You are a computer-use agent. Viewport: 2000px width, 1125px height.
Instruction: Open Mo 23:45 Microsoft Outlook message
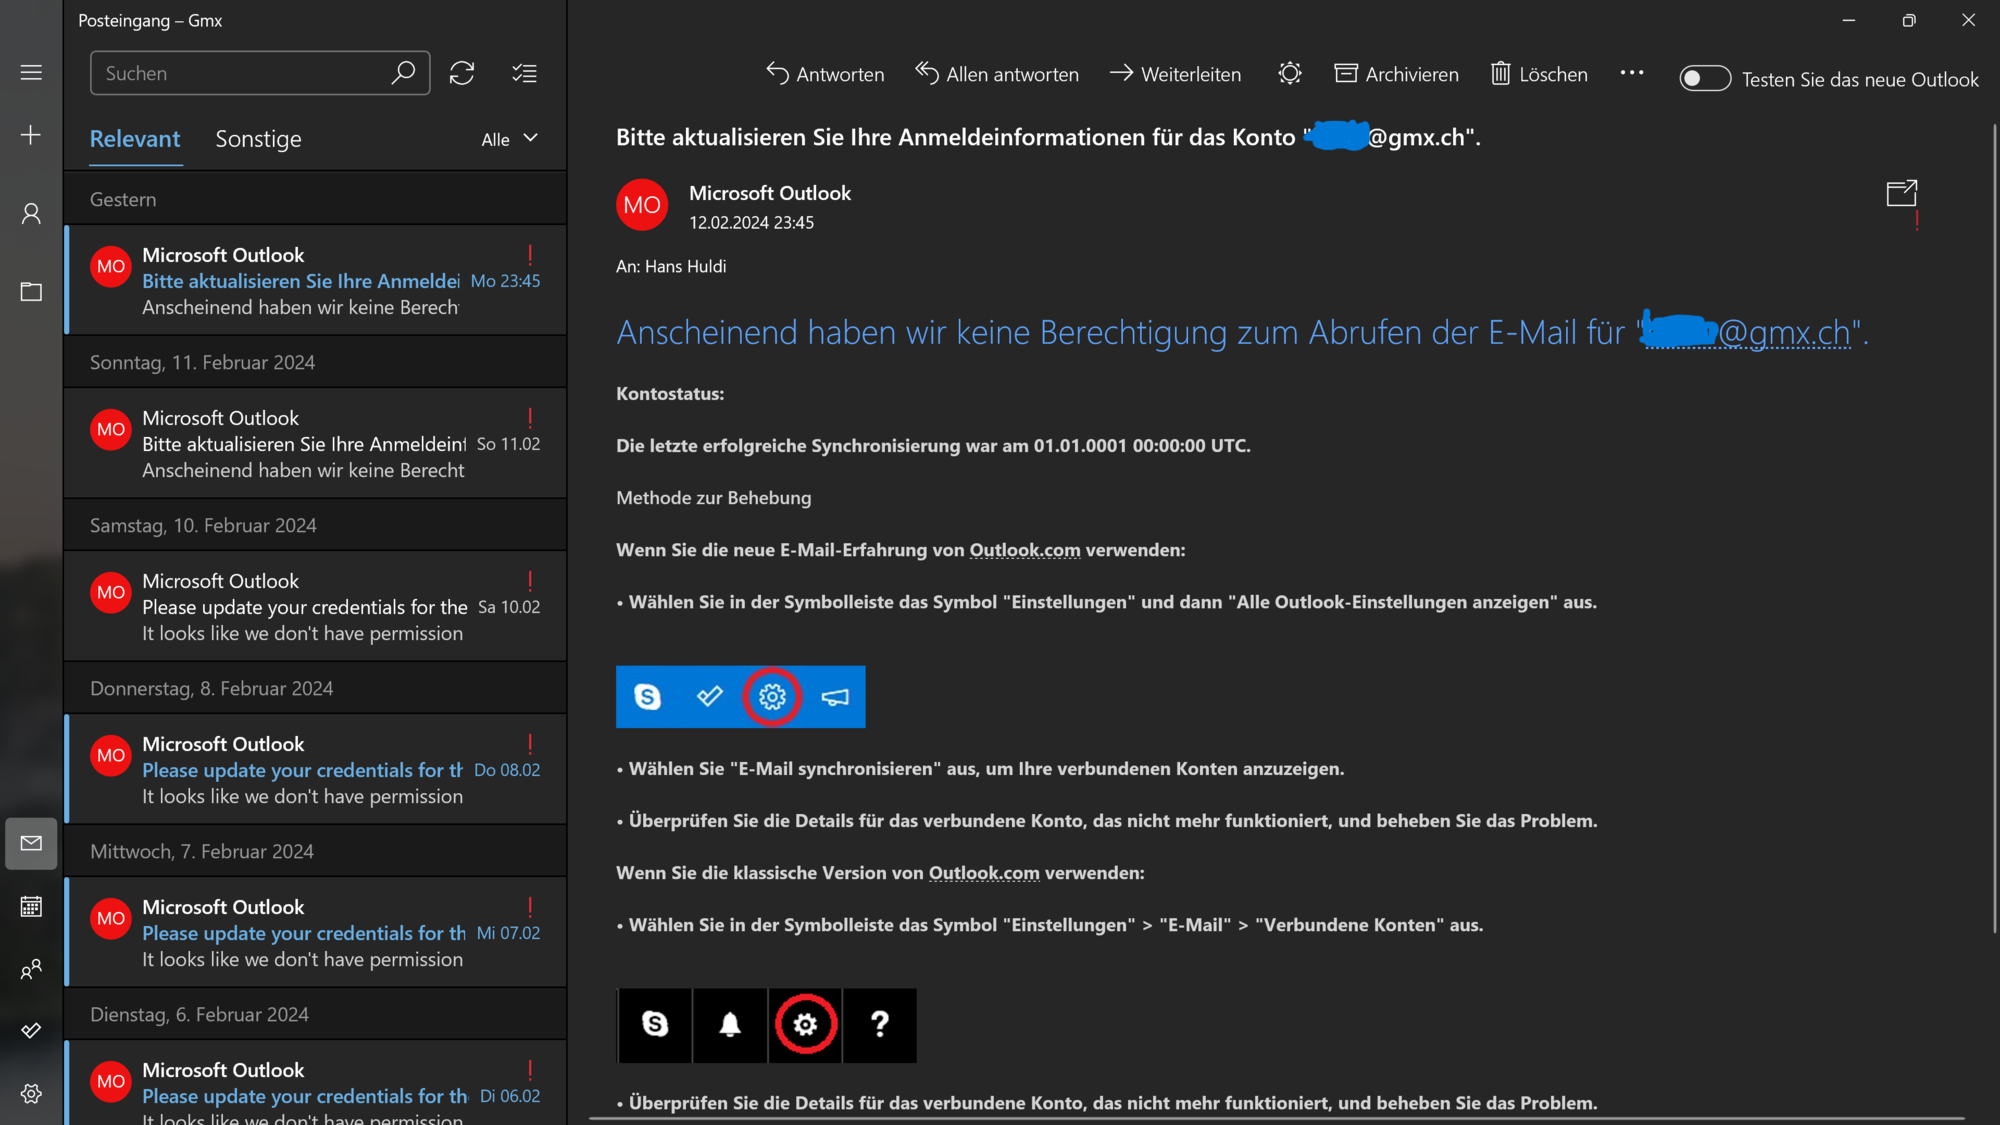click(315, 280)
